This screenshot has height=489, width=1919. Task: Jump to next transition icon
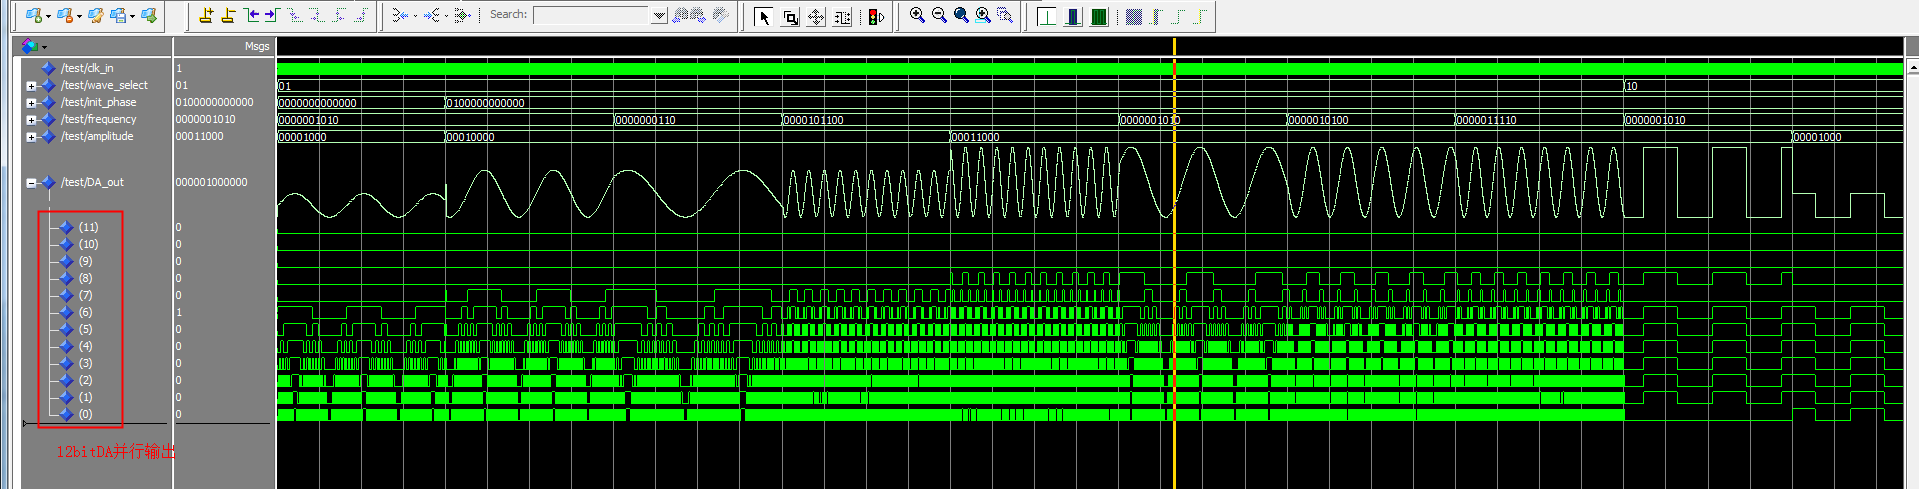[x=271, y=15]
